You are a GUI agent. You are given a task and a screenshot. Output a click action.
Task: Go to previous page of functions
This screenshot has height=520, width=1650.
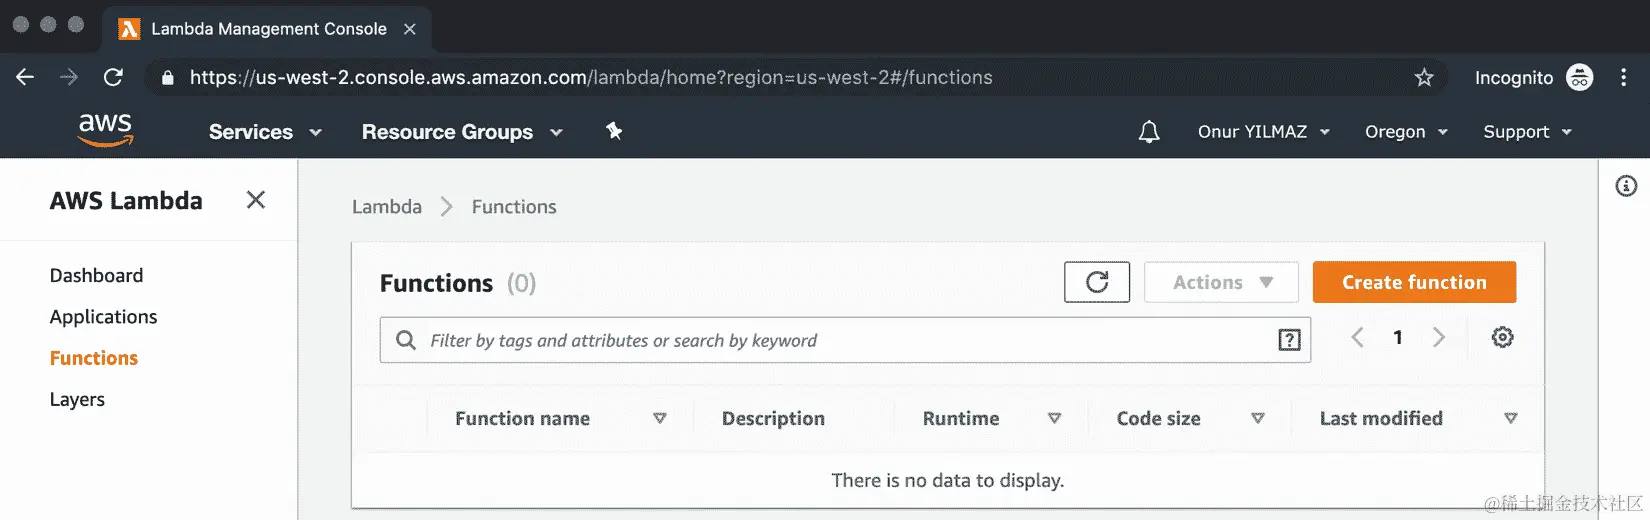point(1357,338)
